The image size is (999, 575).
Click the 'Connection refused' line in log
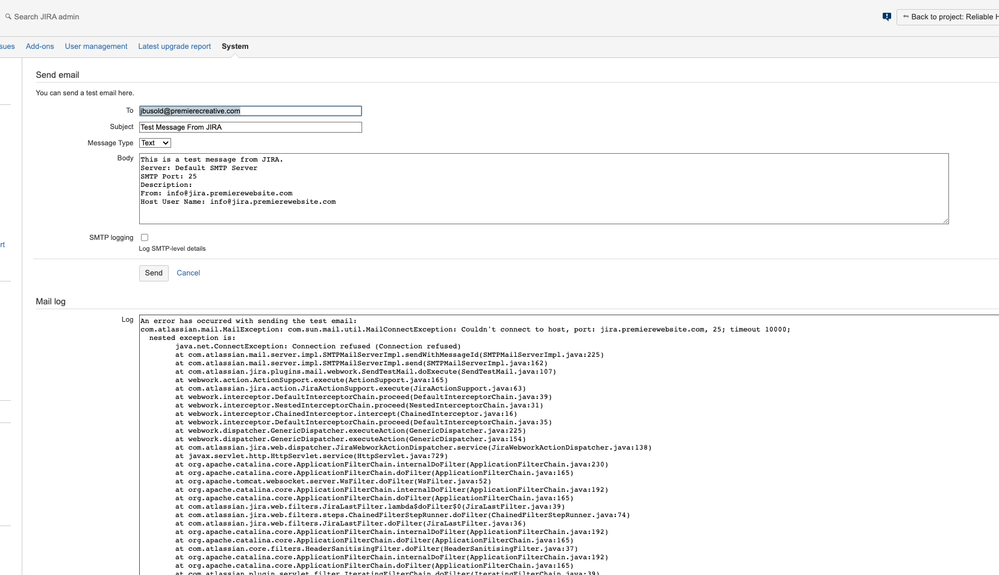tap(318, 346)
